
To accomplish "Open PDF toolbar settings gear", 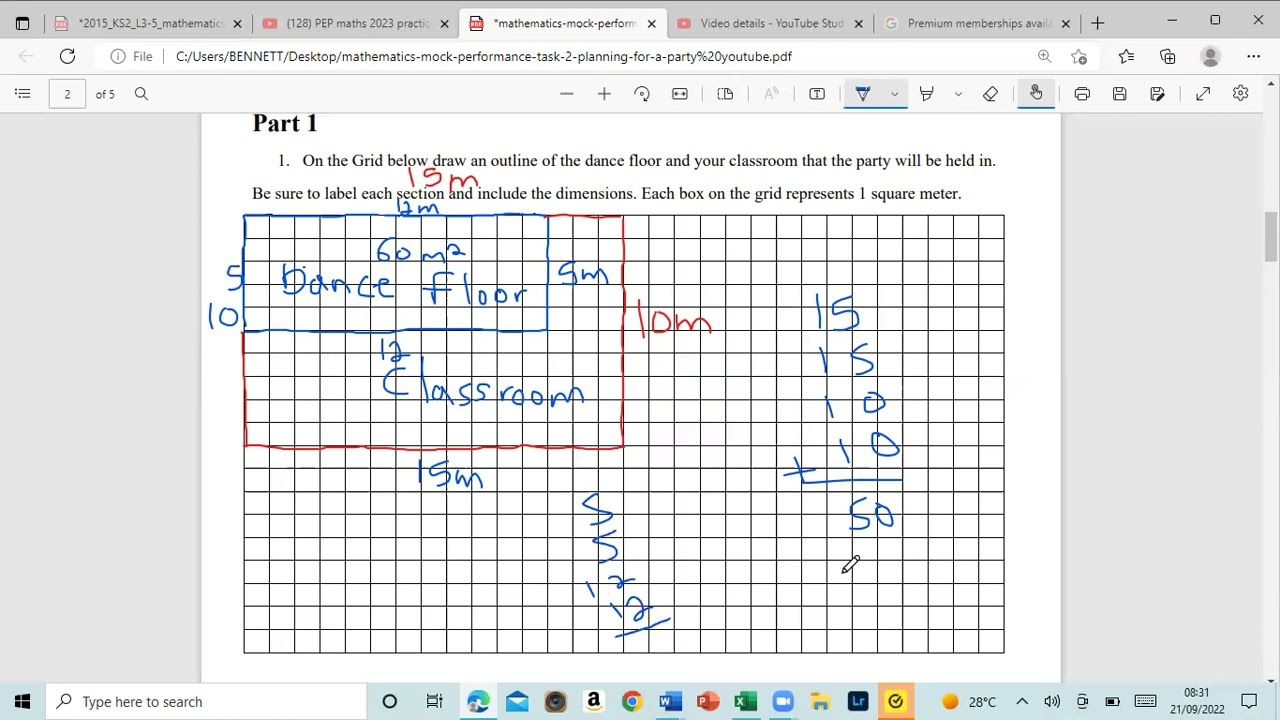I will (x=1240, y=94).
